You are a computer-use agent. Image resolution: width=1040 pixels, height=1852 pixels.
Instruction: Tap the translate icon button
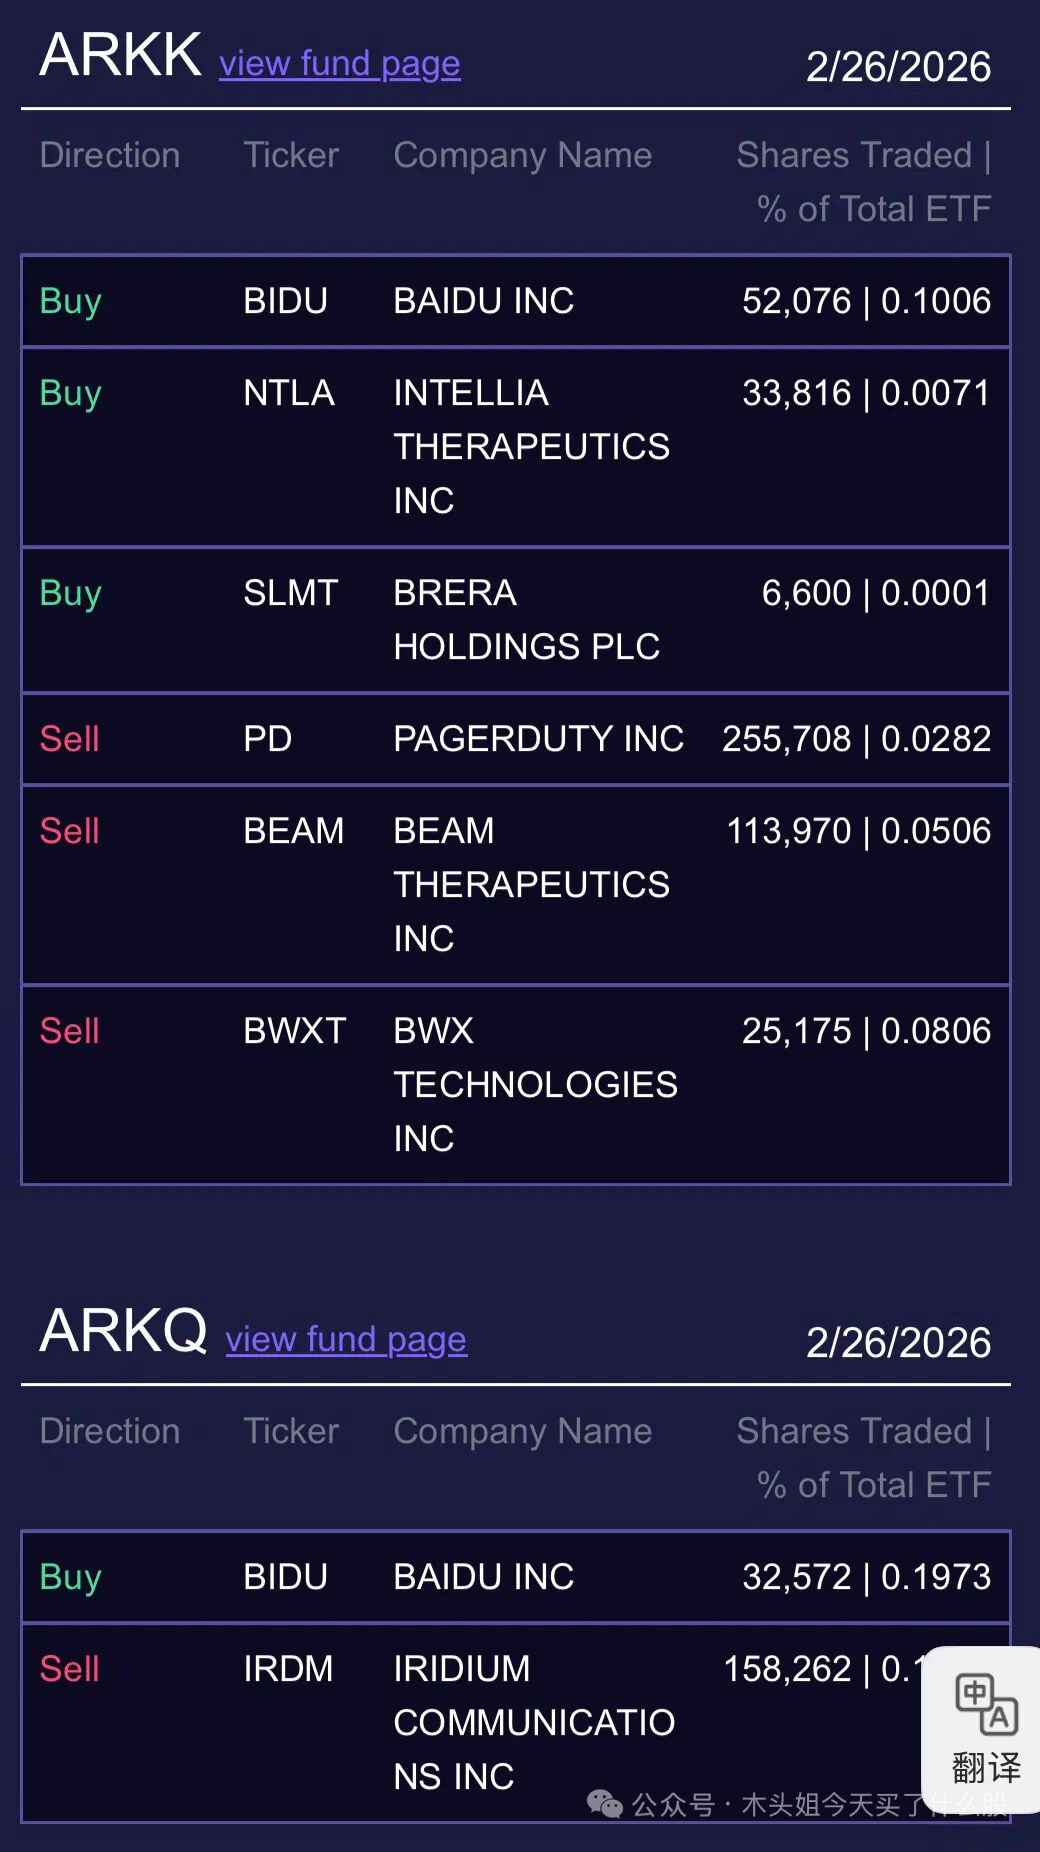point(985,1726)
